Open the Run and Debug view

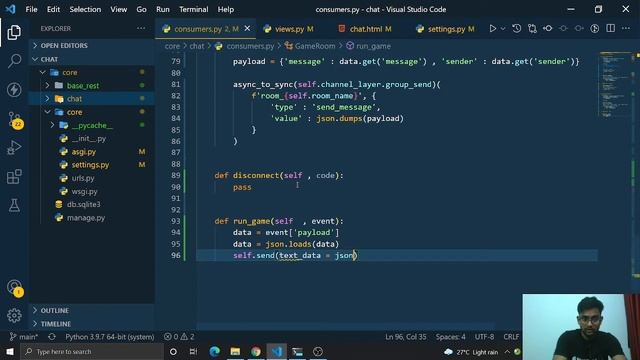click(x=14, y=147)
